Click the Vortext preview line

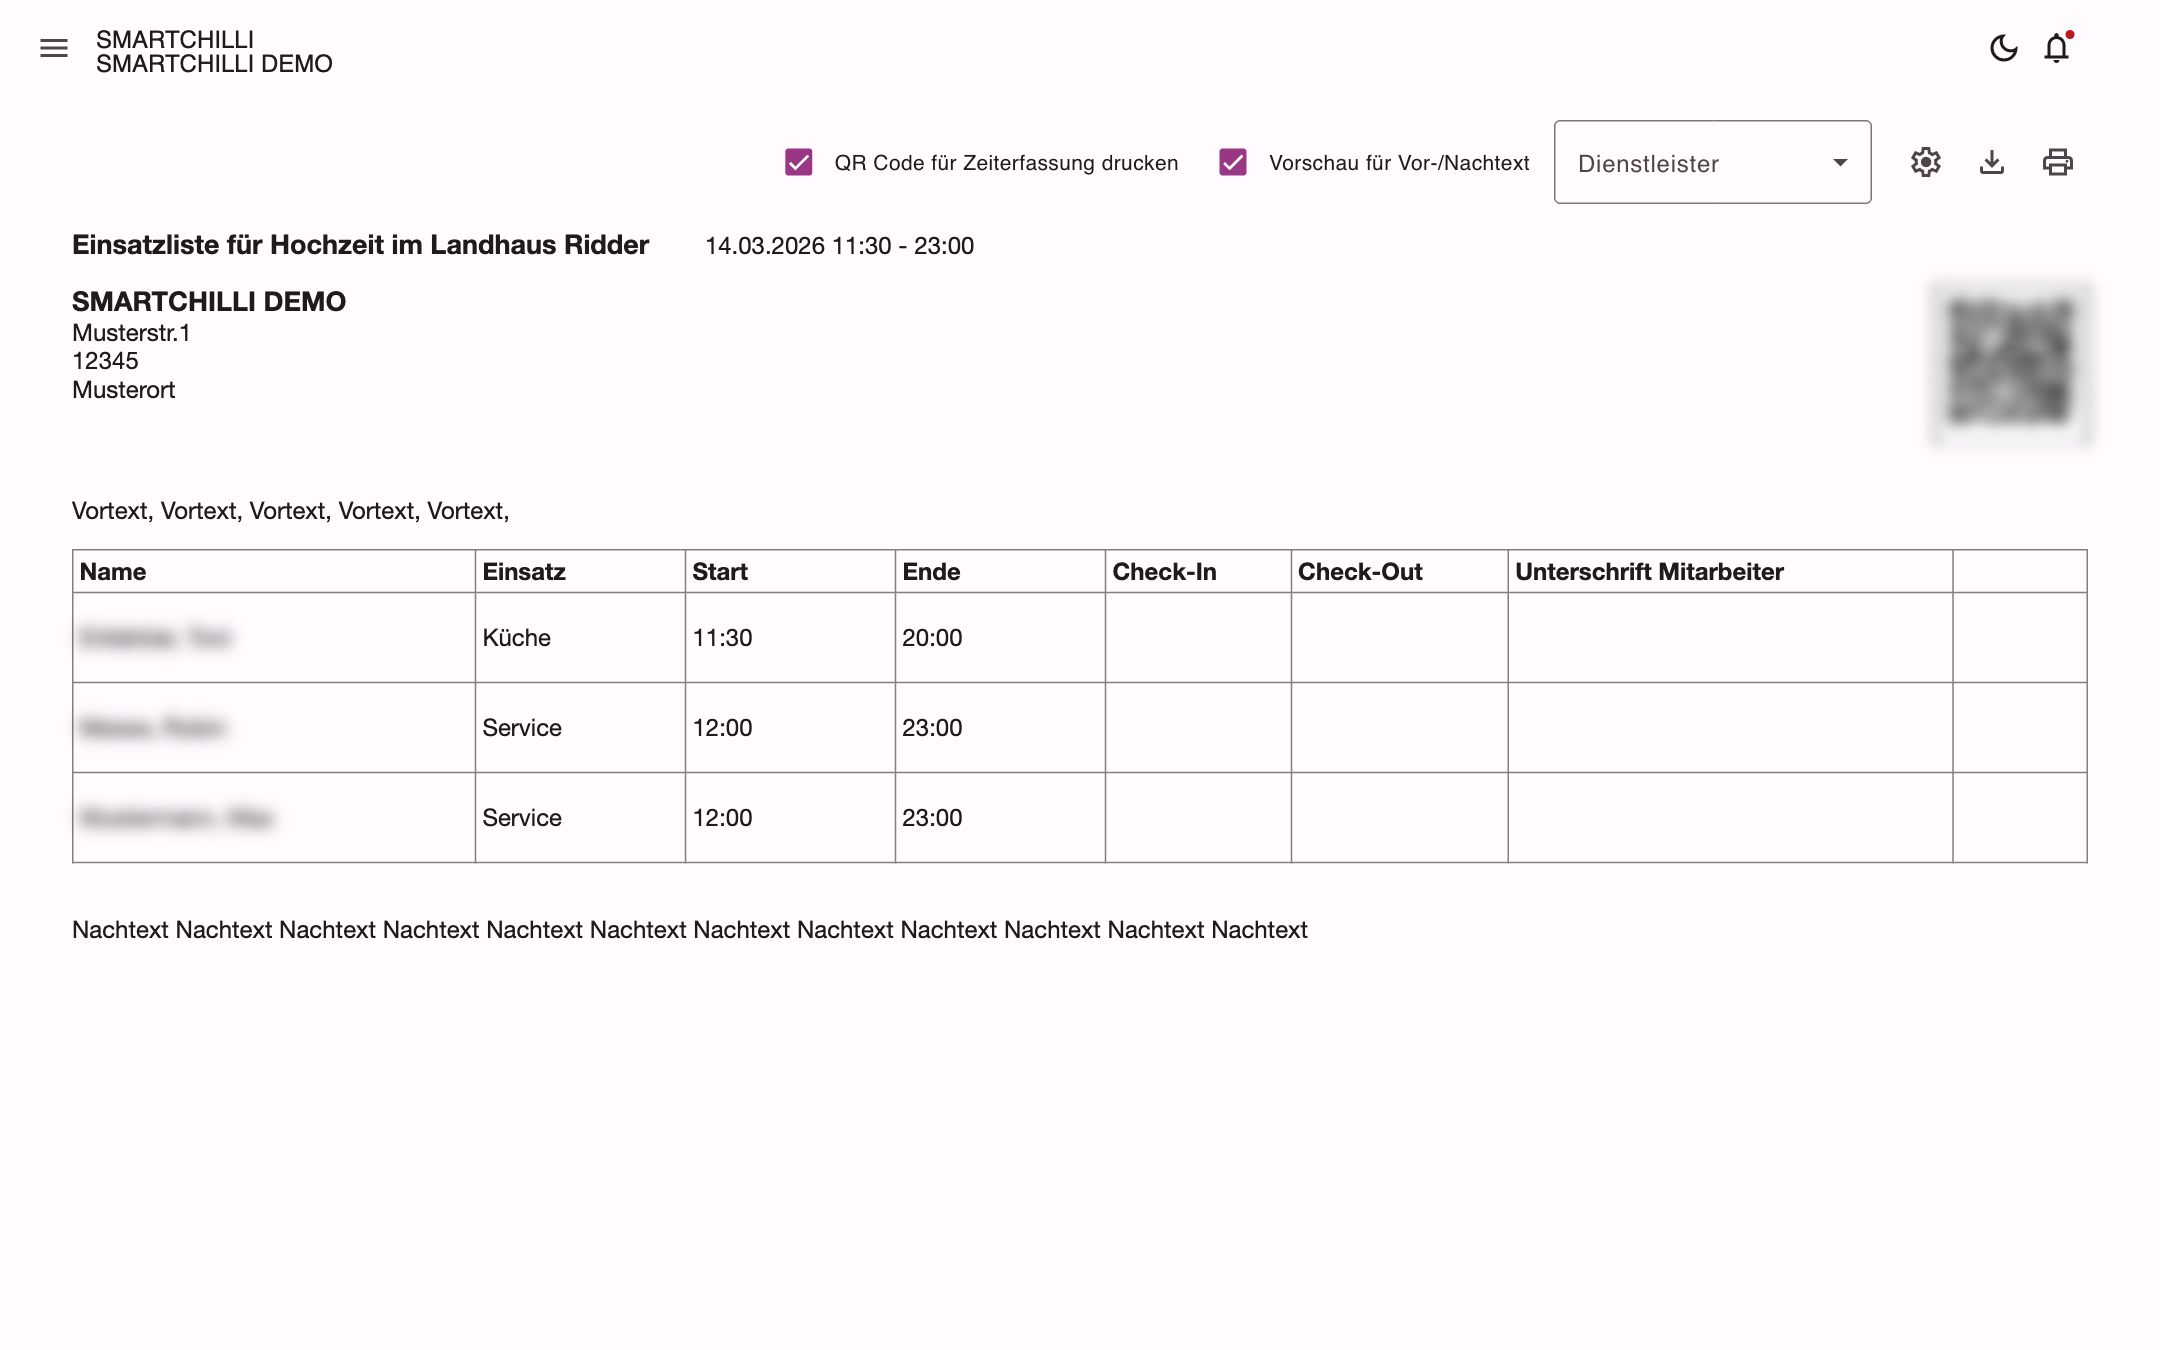[x=290, y=511]
